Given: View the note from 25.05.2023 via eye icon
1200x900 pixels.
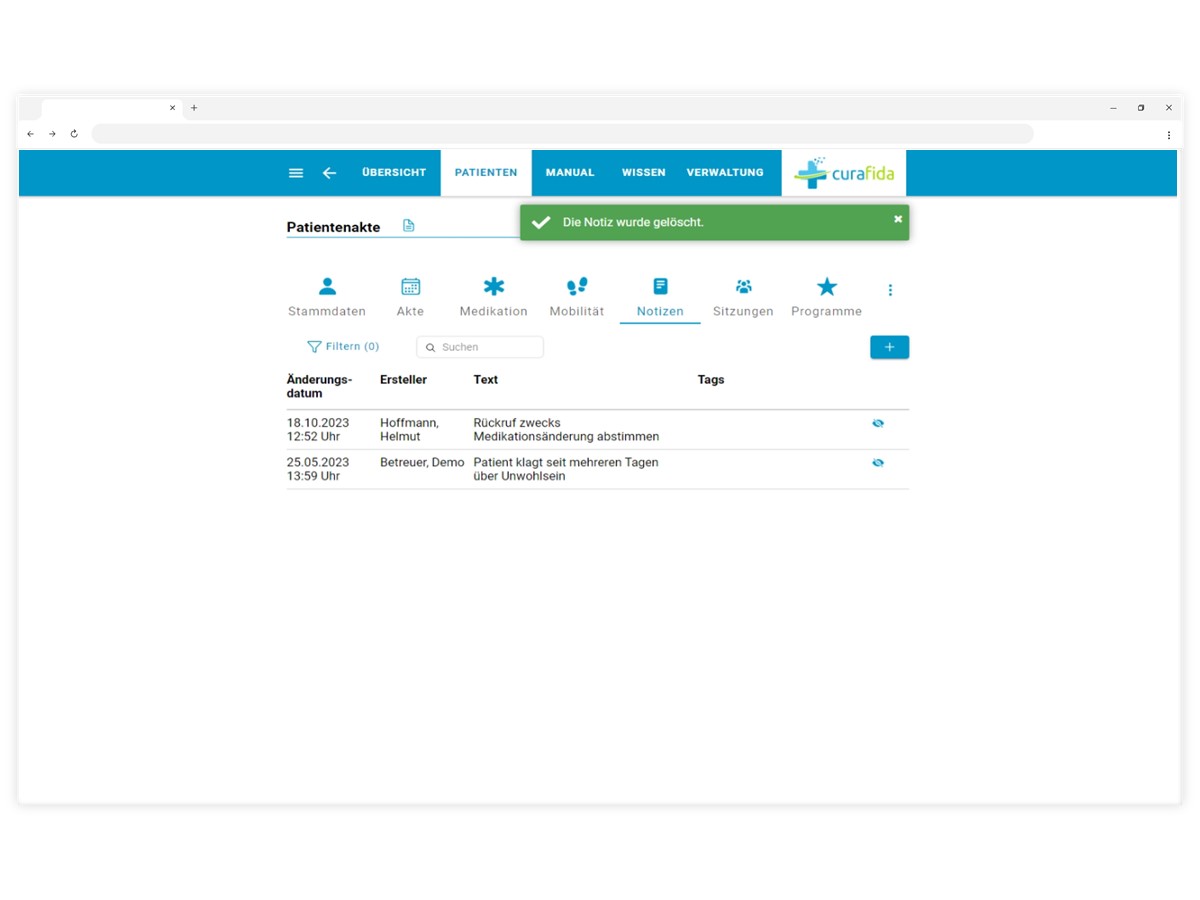Looking at the screenshot, I should pyautogui.click(x=878, y=463).
